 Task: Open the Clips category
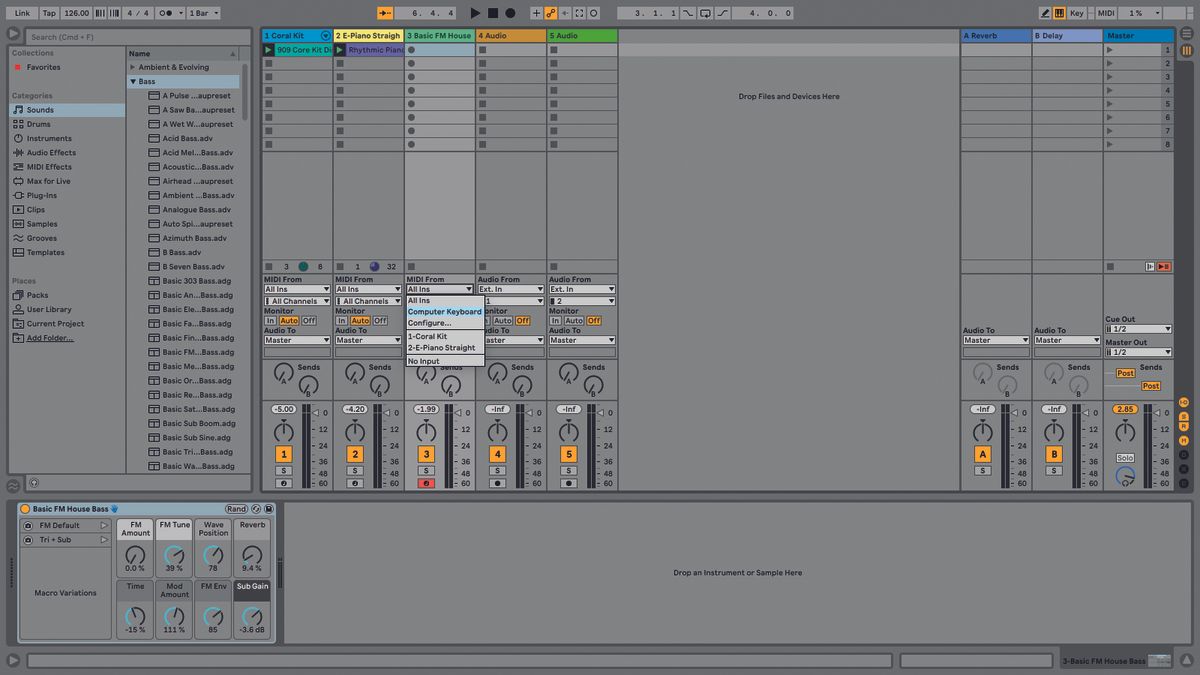tap(67, 210)
